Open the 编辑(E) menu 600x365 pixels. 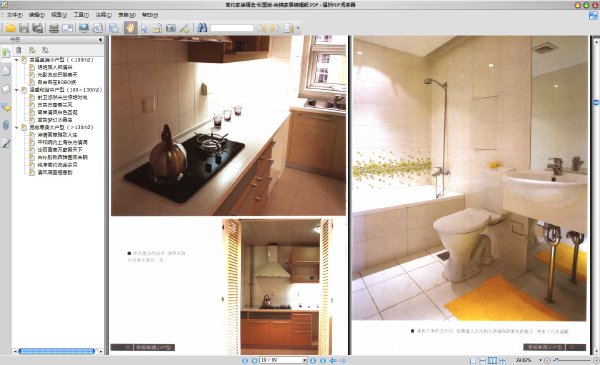(x=37, y=15)
